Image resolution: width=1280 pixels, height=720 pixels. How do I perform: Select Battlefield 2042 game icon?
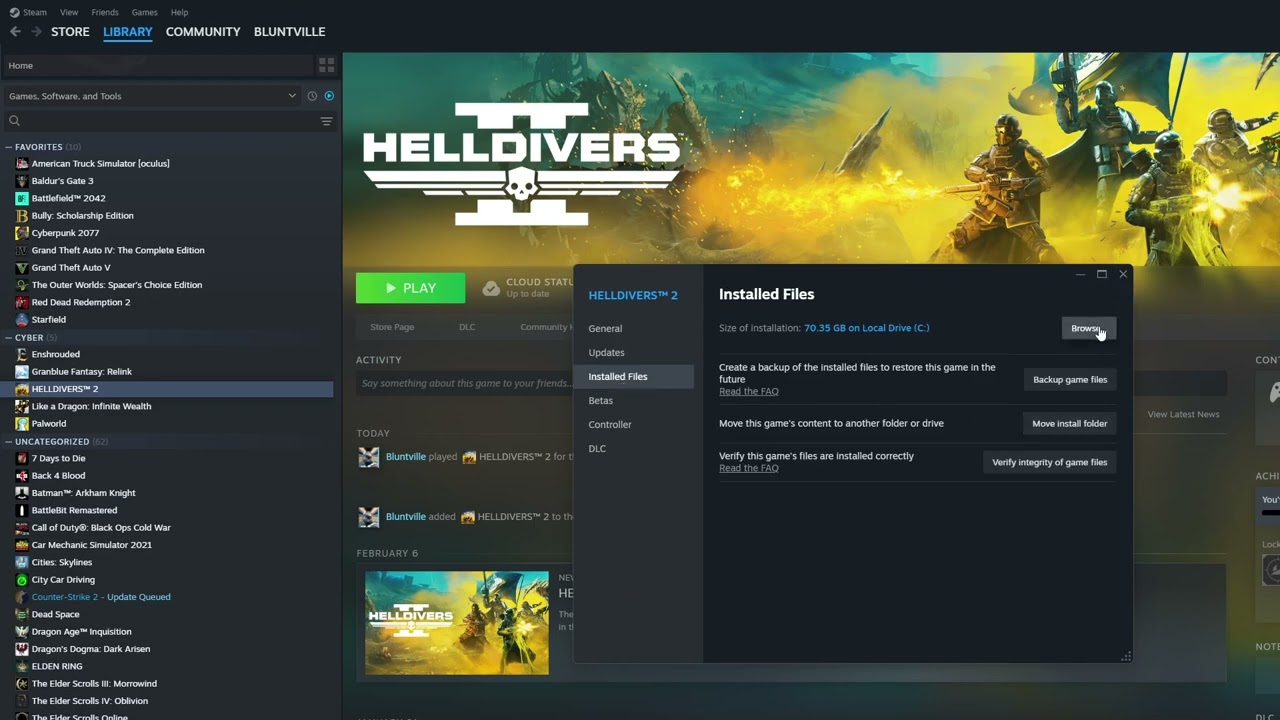pyautogui.click(x=22, y=198)
